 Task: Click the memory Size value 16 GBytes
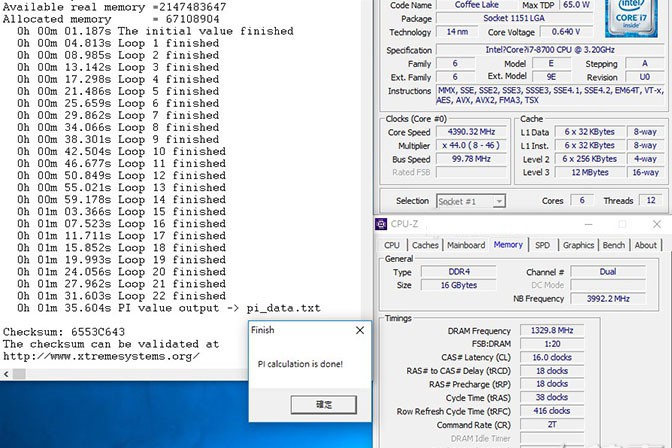tap(459, 285)
